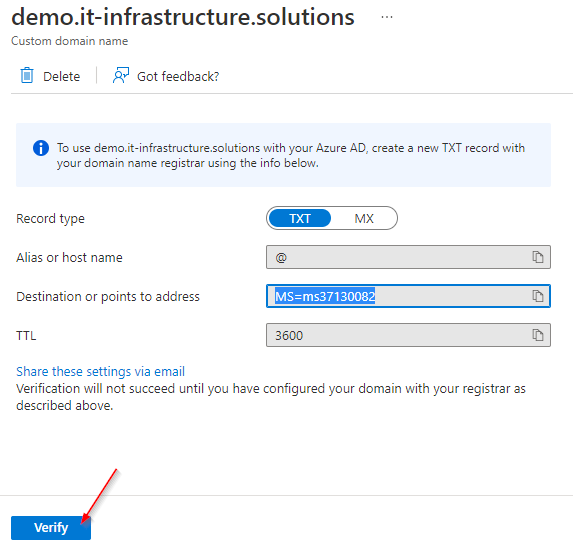
Task: Click the Destination or points to address label
Action: tap(108, 296)
